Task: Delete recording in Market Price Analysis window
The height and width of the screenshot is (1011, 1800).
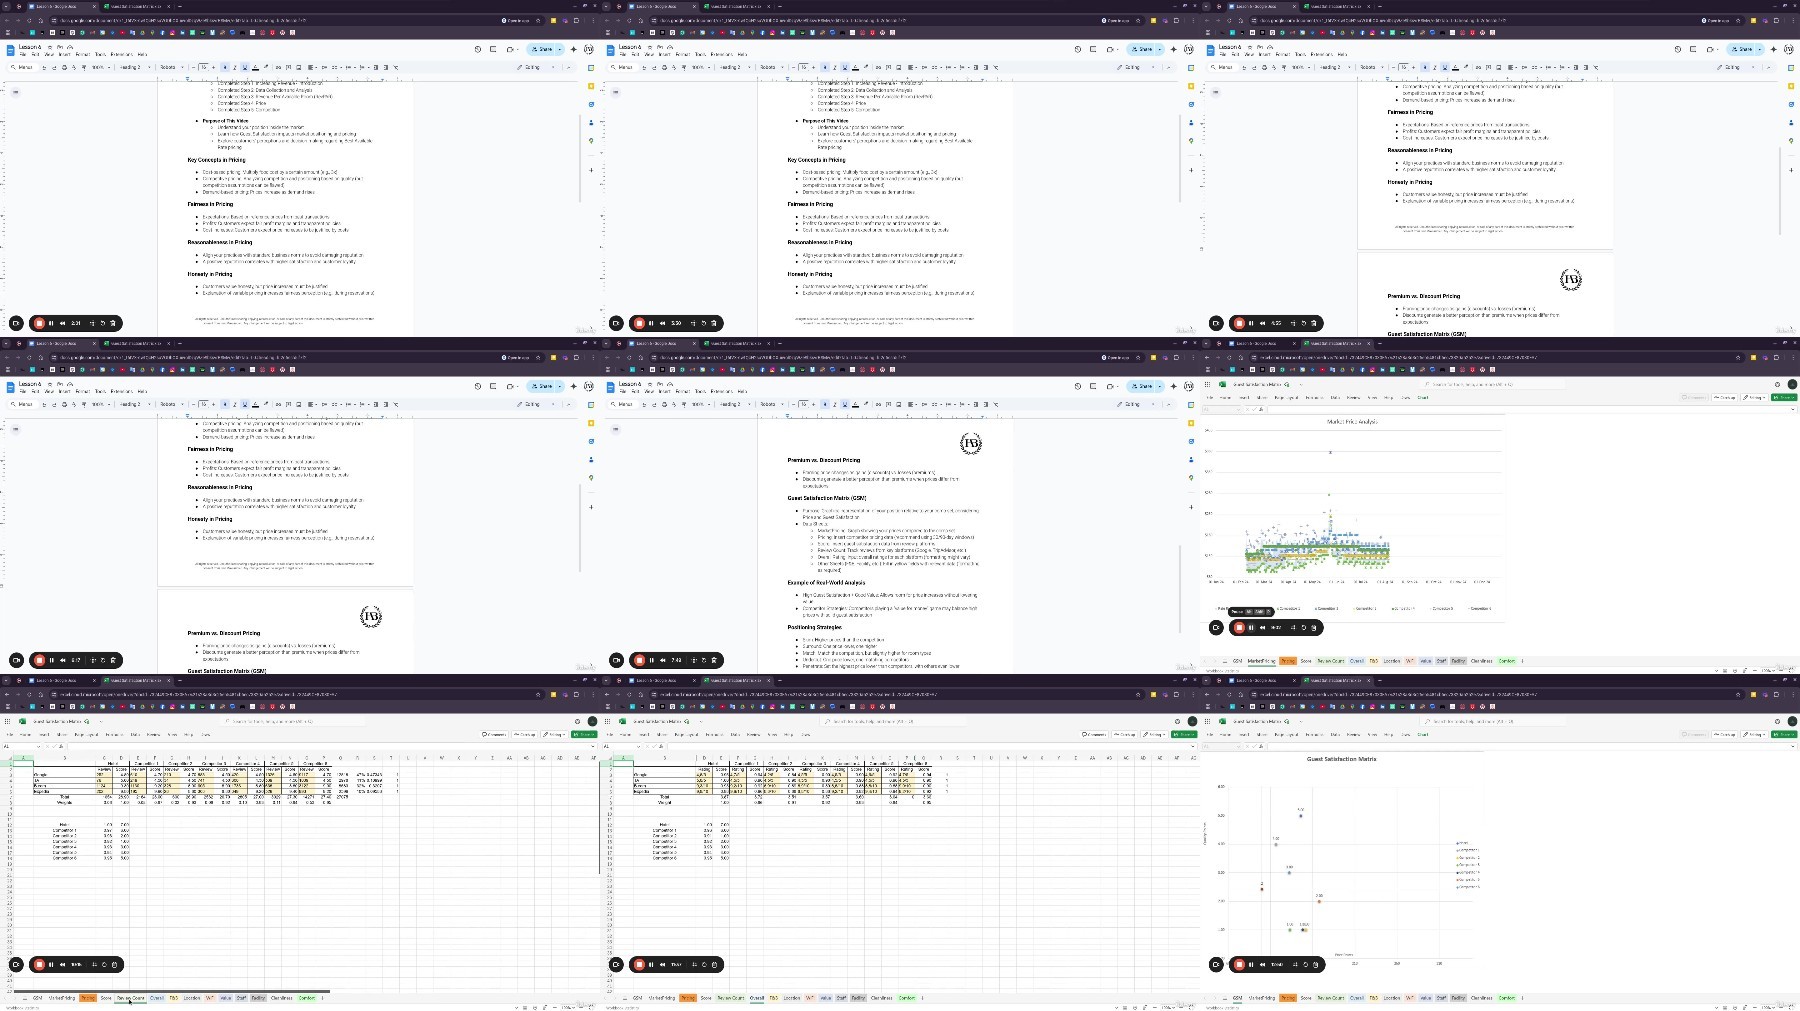Action: click(x=1314, y=627)
